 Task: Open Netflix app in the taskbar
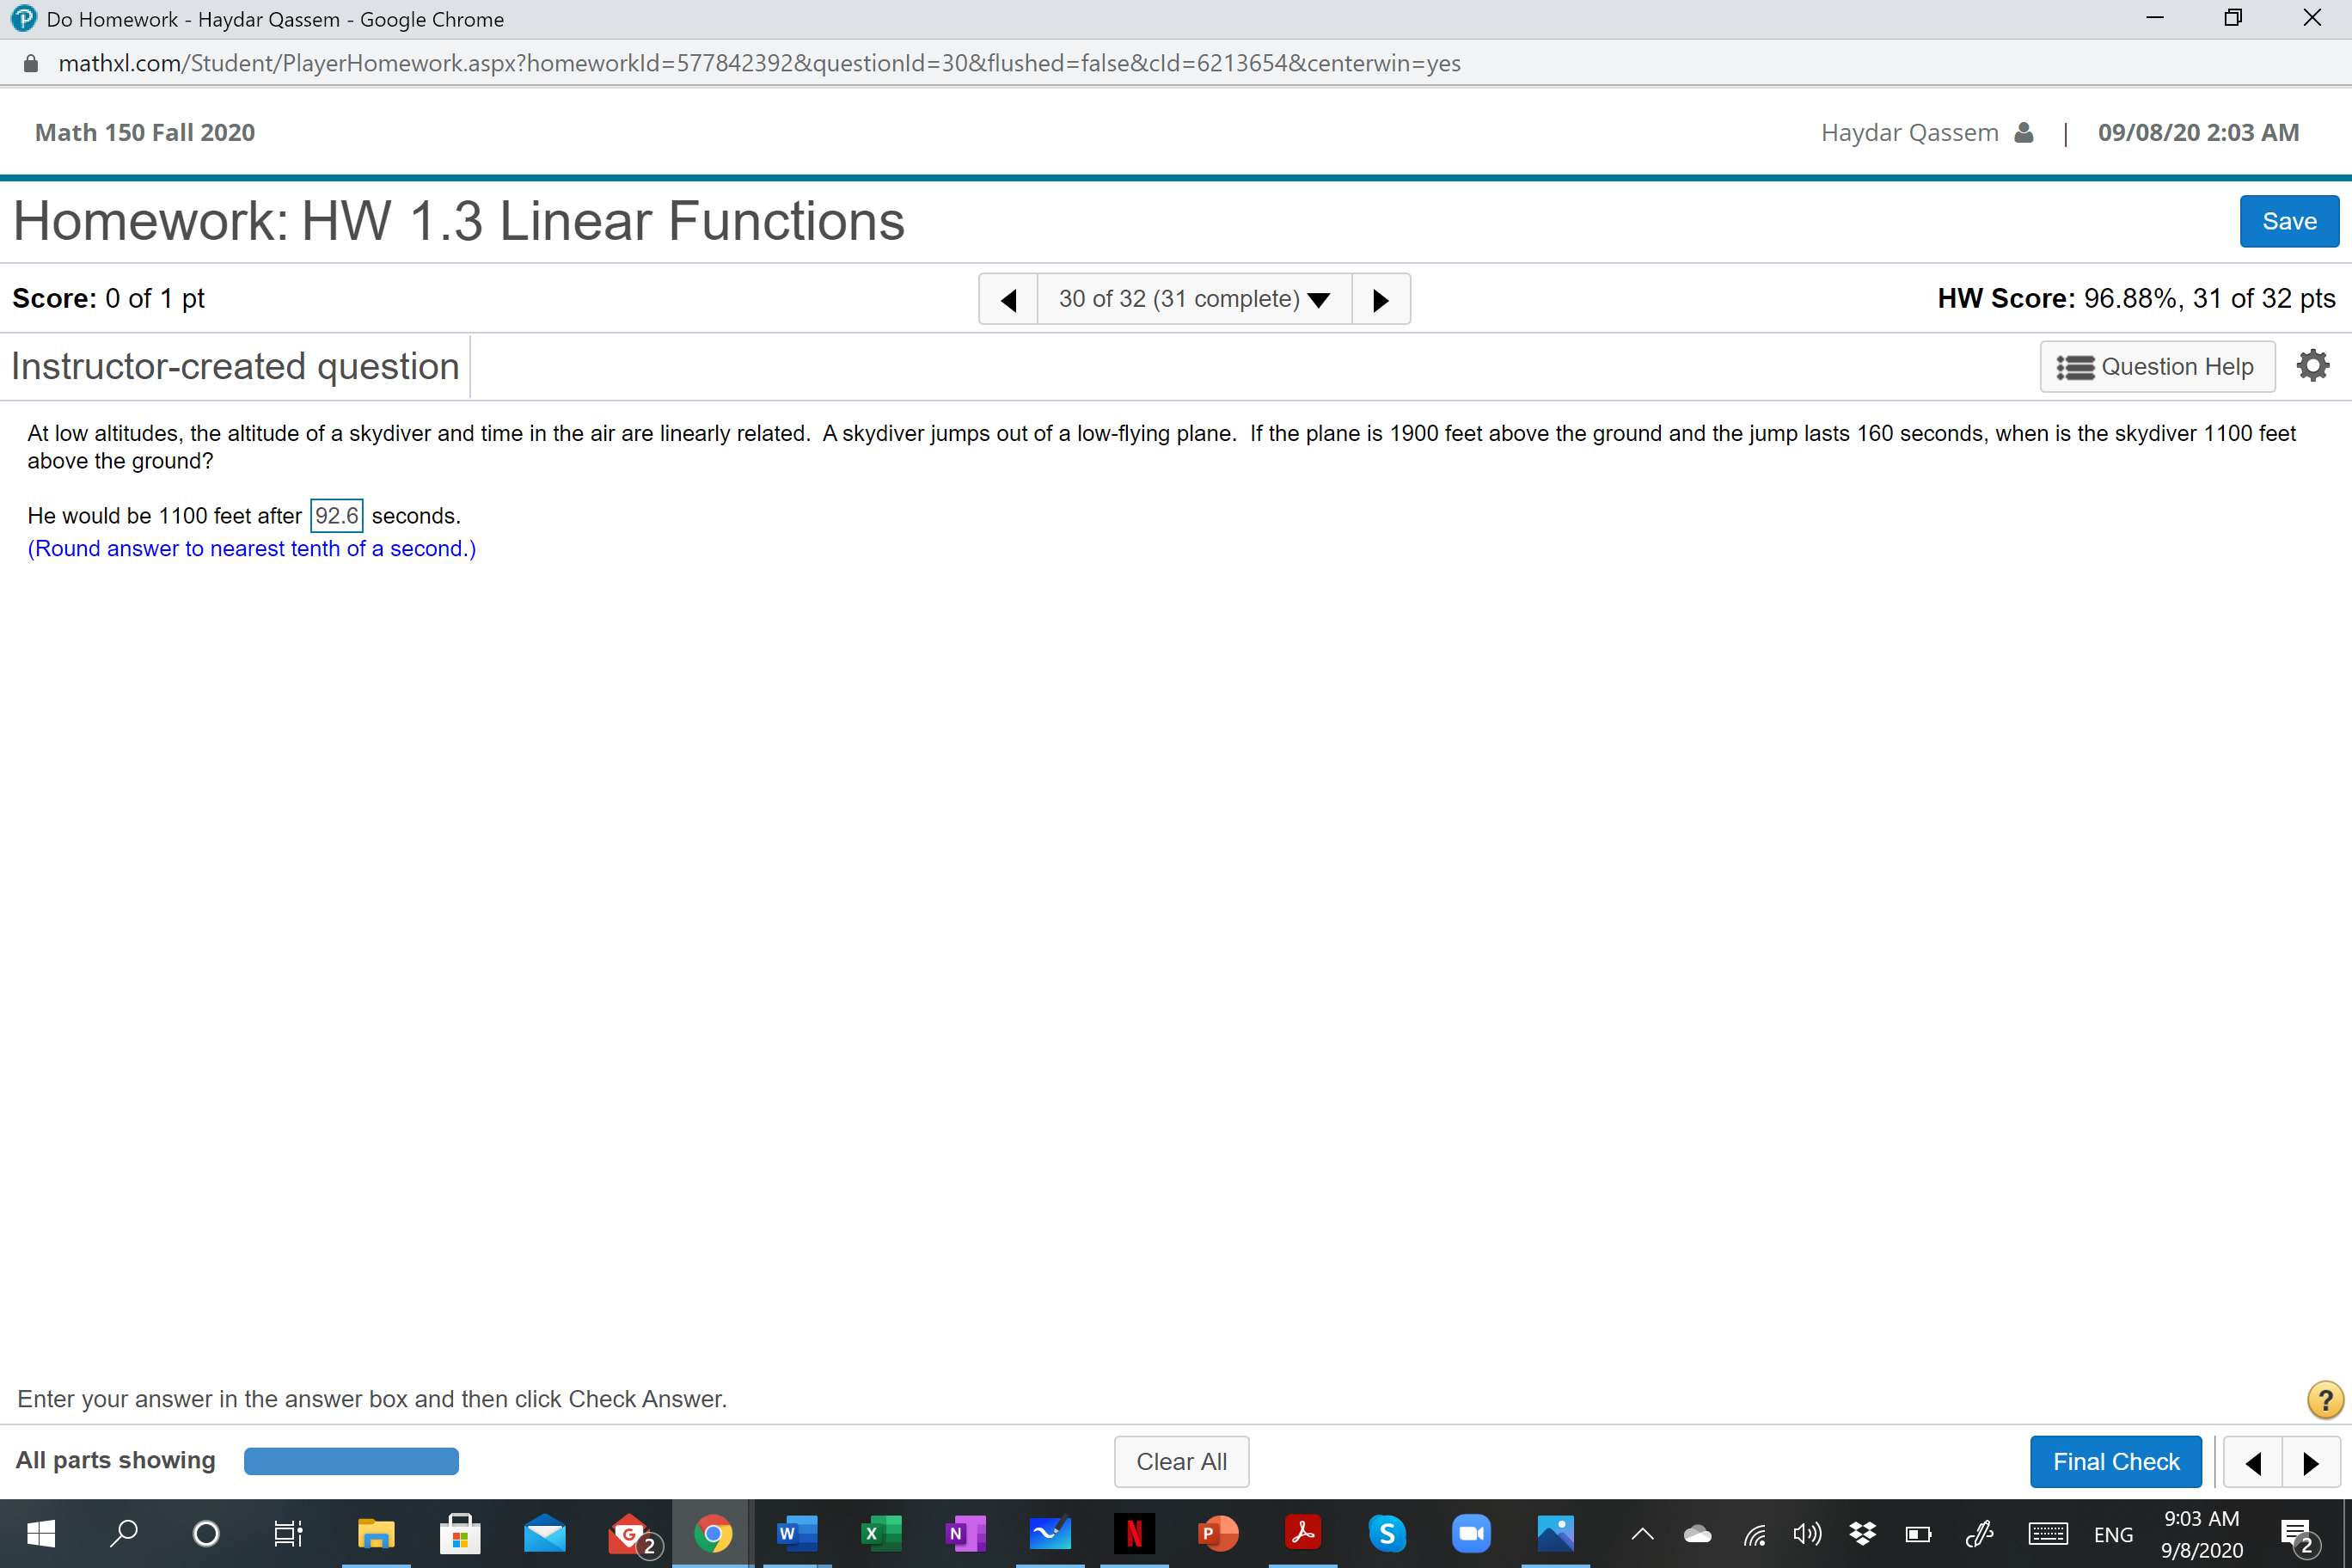click(1134, 1533)
